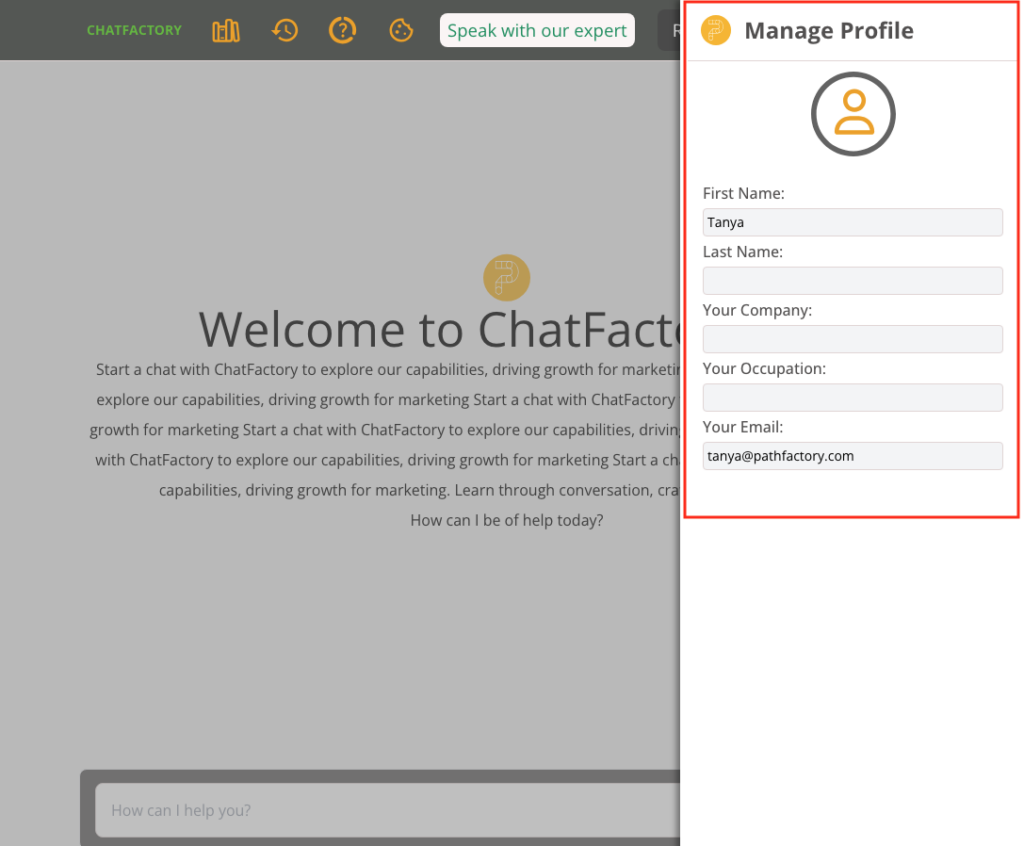
Task: Click the 'Your Occupation:' label
Action: pos(764,369)
